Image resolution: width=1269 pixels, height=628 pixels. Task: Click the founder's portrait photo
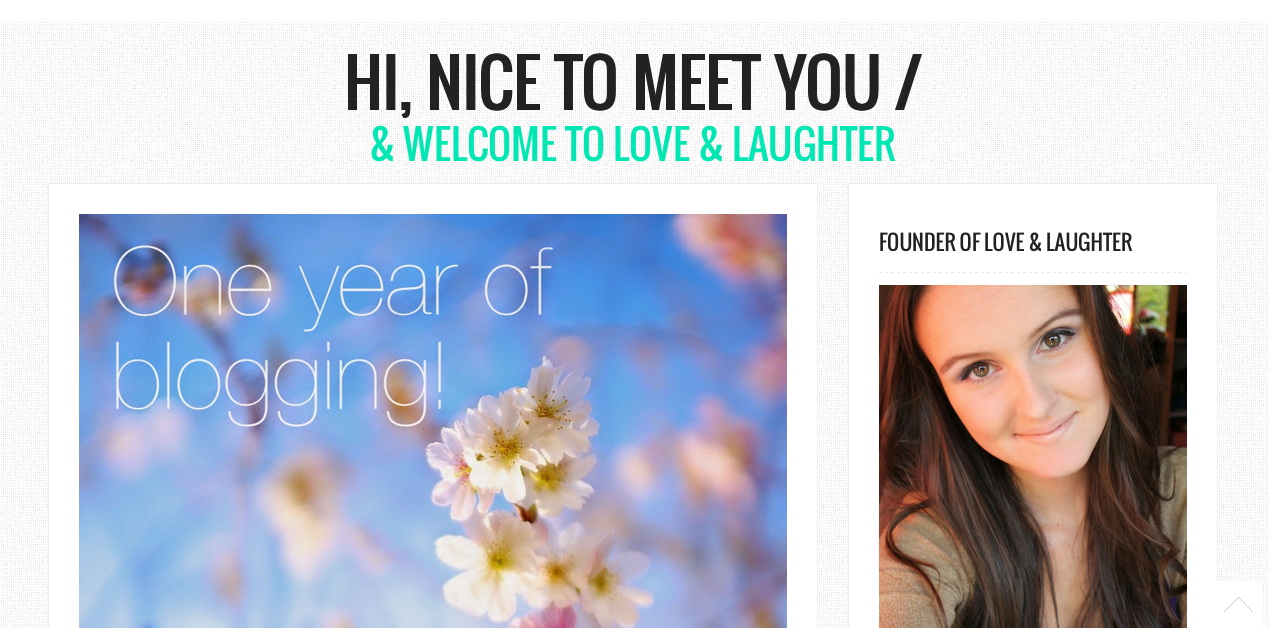pos(1033,456)
